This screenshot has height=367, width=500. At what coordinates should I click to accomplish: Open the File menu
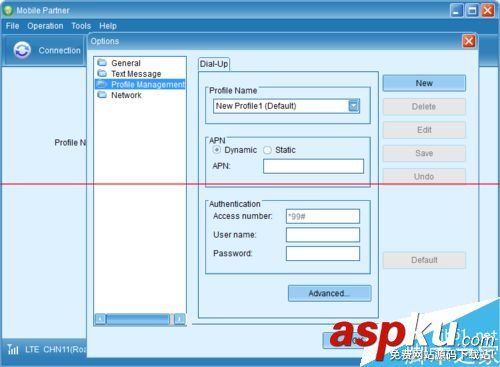12,26
